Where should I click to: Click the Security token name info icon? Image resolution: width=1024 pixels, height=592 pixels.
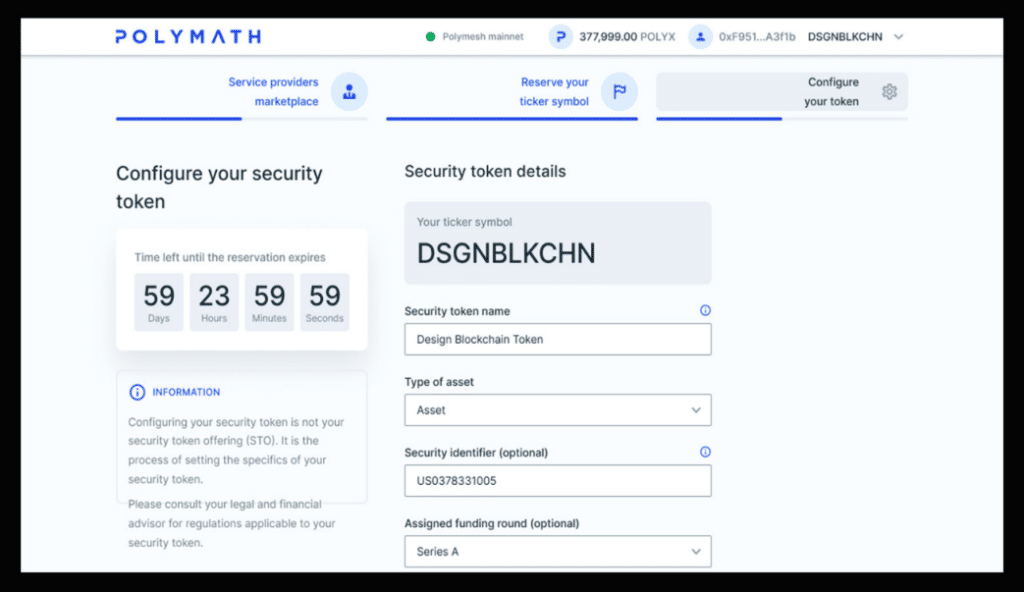(705, 311)
